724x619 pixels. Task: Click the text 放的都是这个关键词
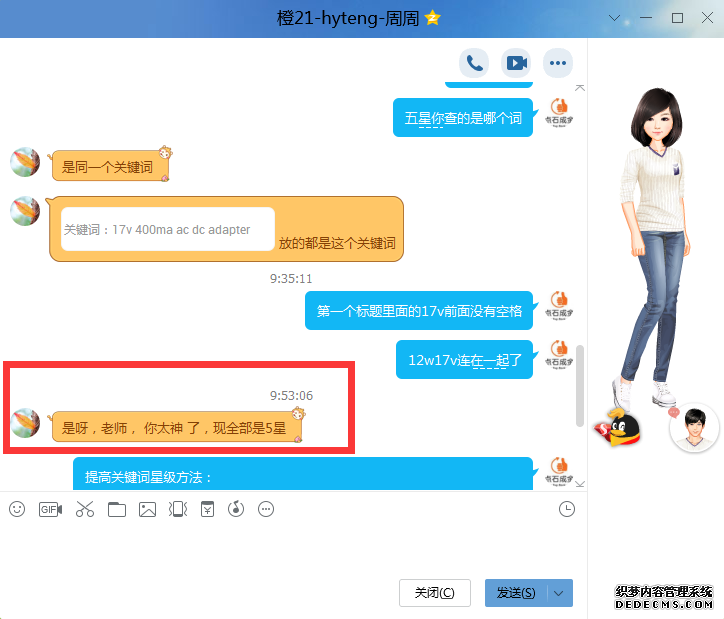[x=337, y=243]
